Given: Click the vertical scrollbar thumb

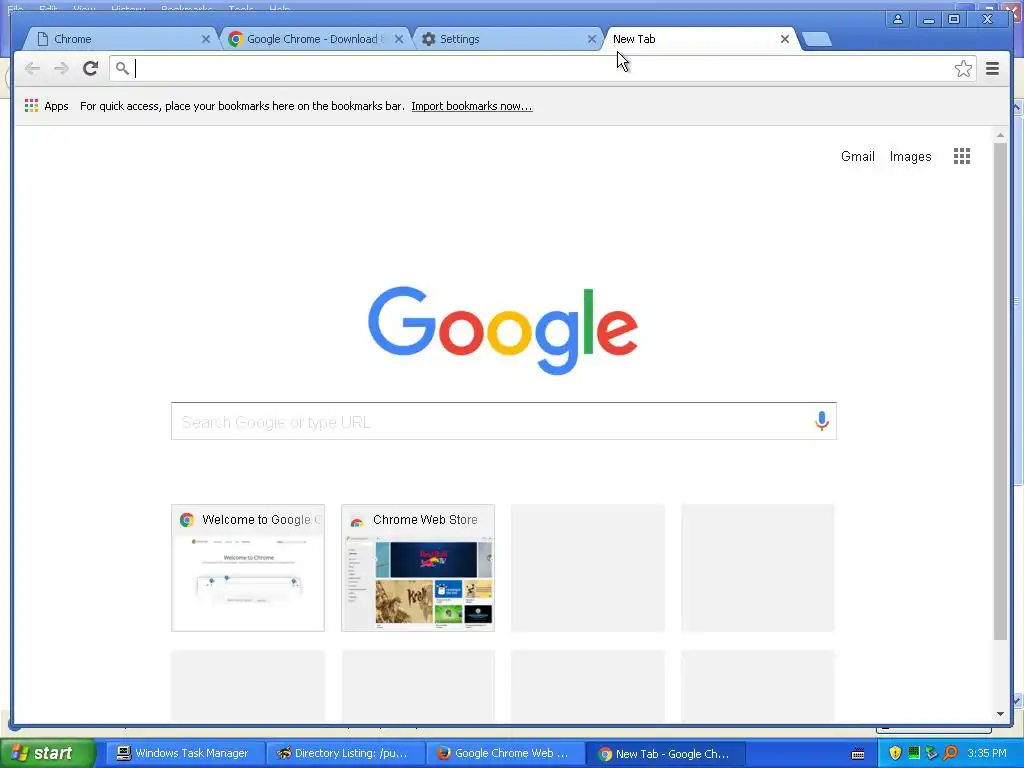Looking at the screenshot, I should point(1000,391).
